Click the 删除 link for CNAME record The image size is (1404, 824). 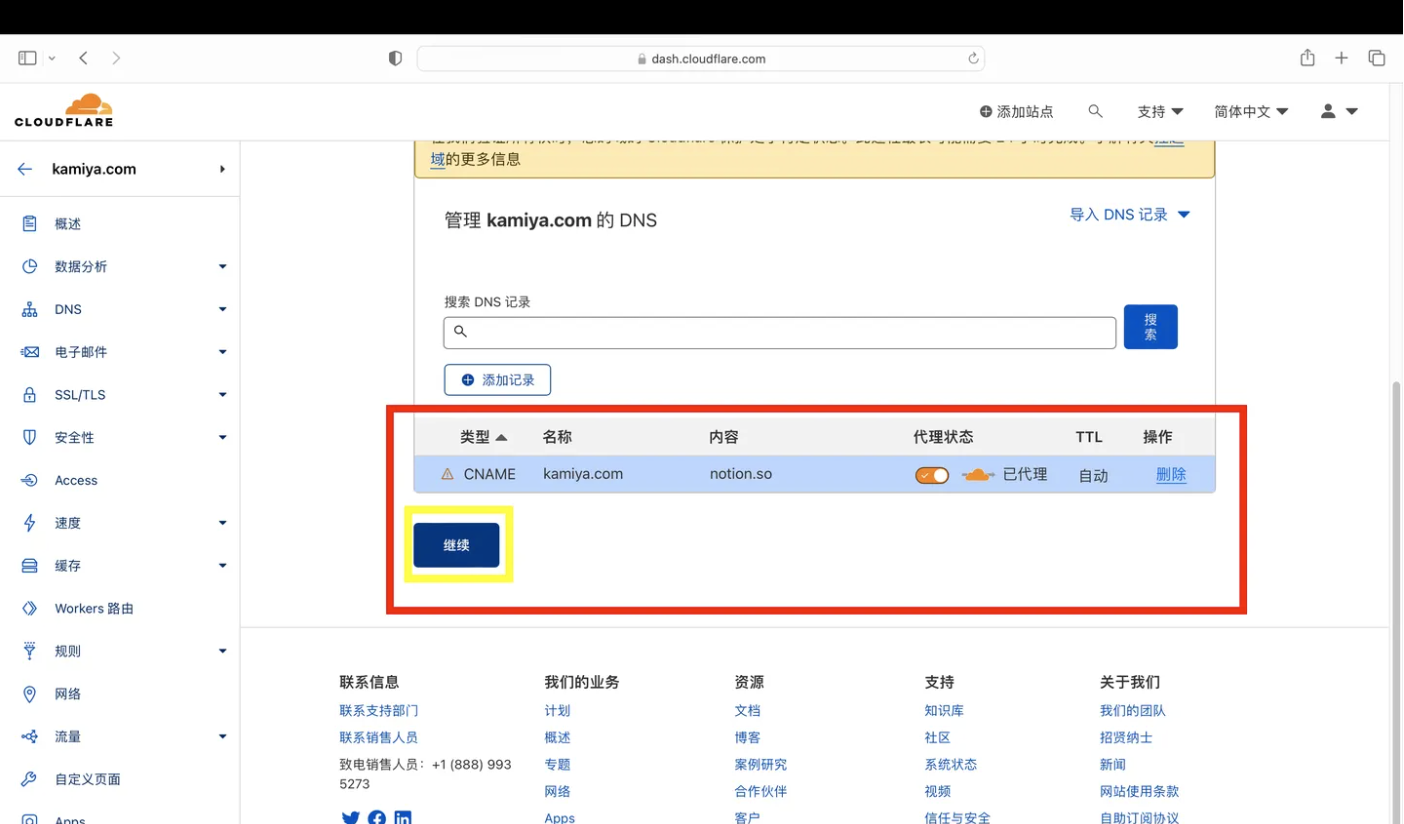(x=1170, y=475)
